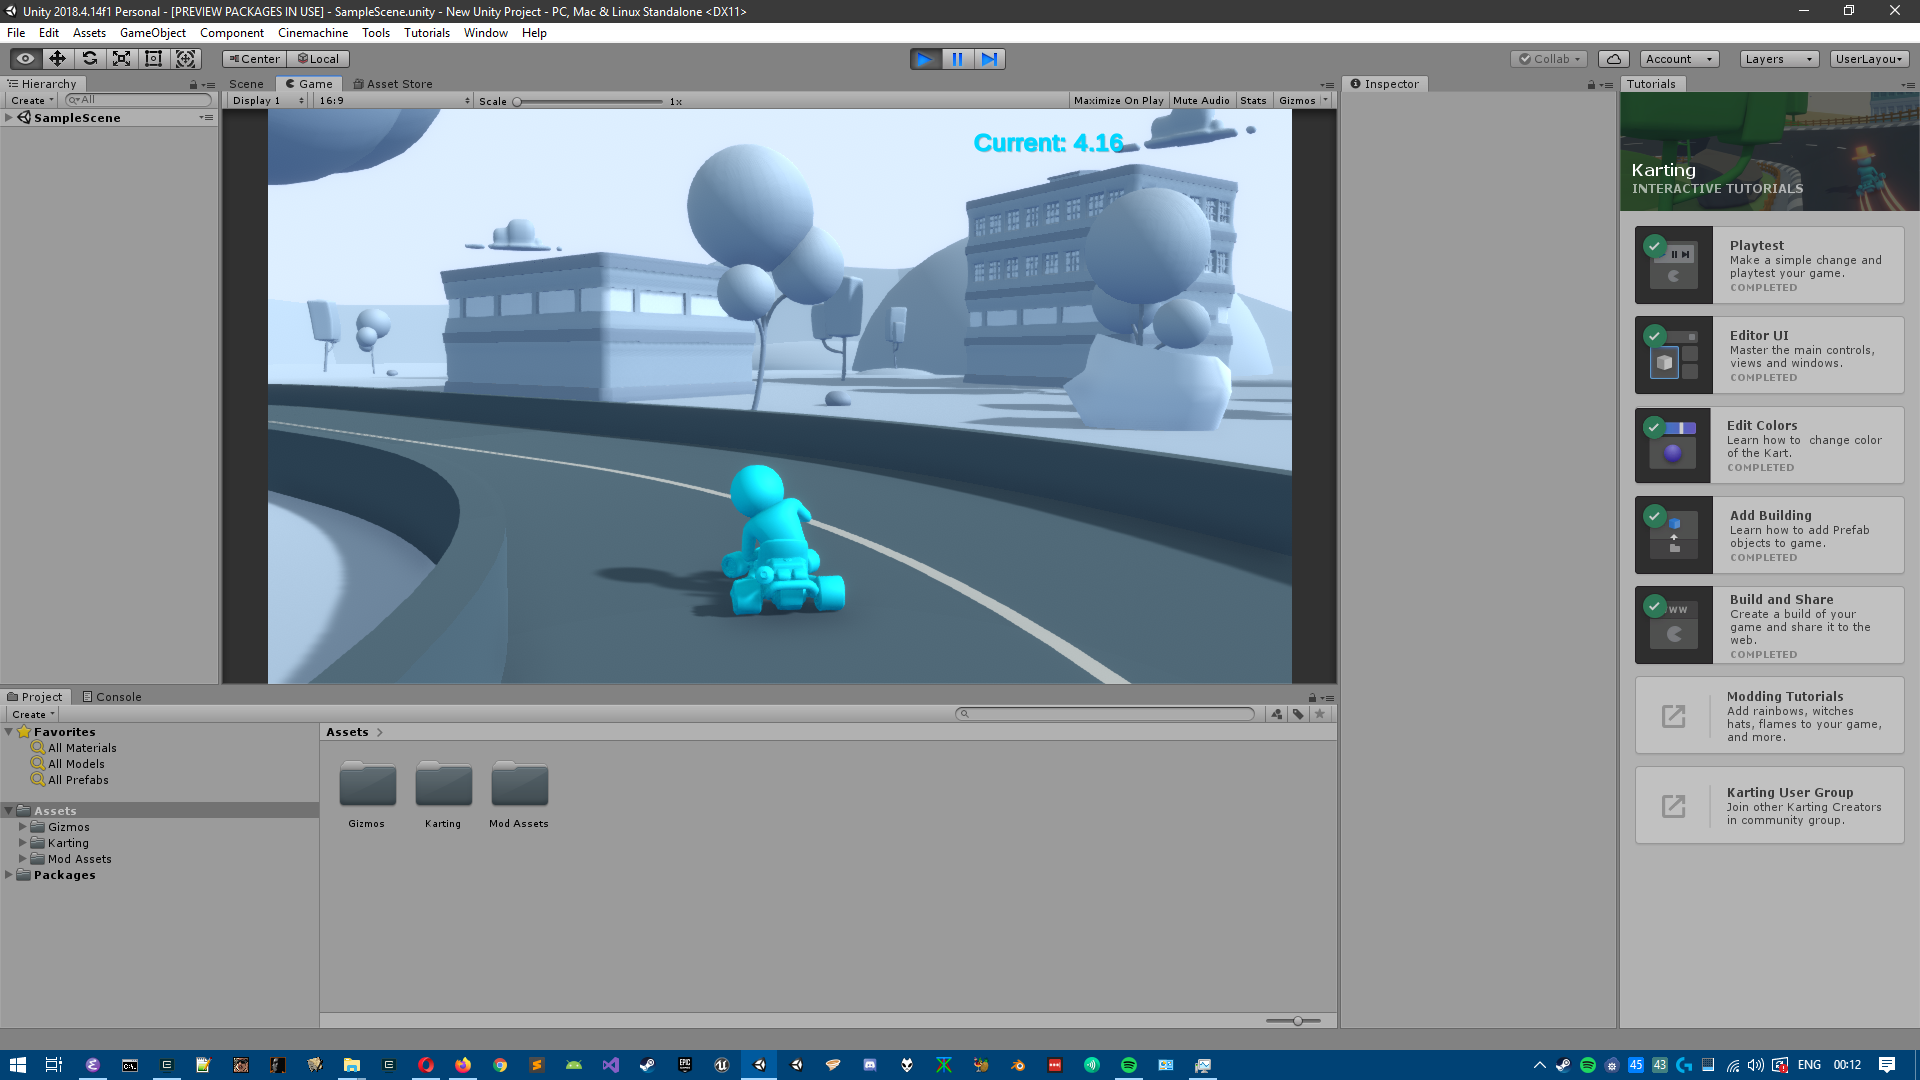Image resolution: width=1920 pixels, height=1080 pixels.
Task: Click the Project search field
Action: [1105, 714]
